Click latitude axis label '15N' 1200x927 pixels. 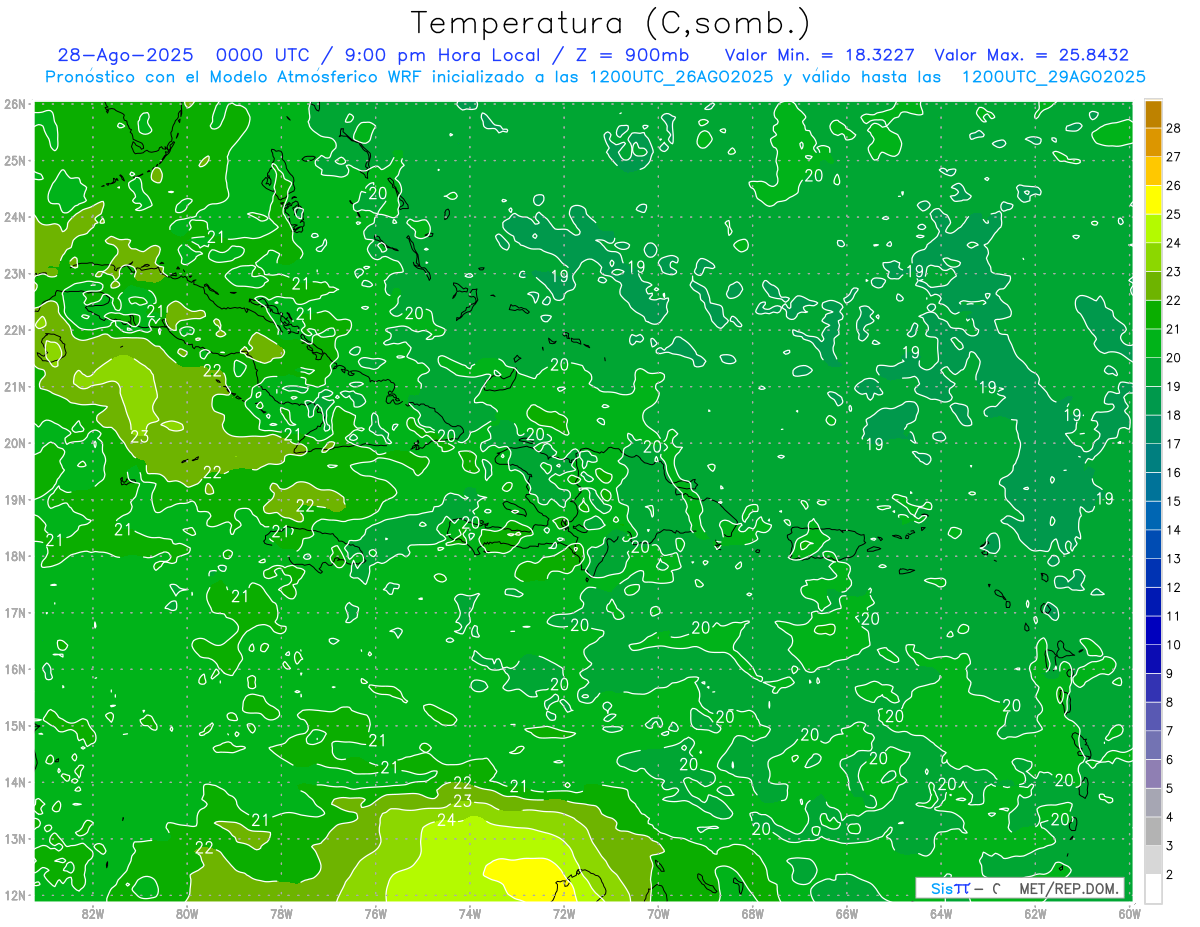coord(14,725)
